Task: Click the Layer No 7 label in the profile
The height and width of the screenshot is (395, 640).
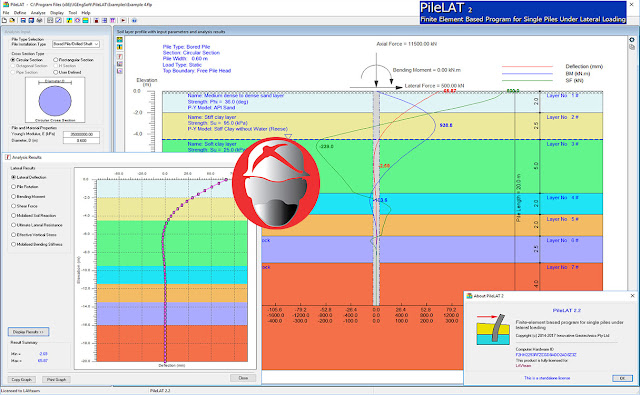Action: click(x=562, y=267)
